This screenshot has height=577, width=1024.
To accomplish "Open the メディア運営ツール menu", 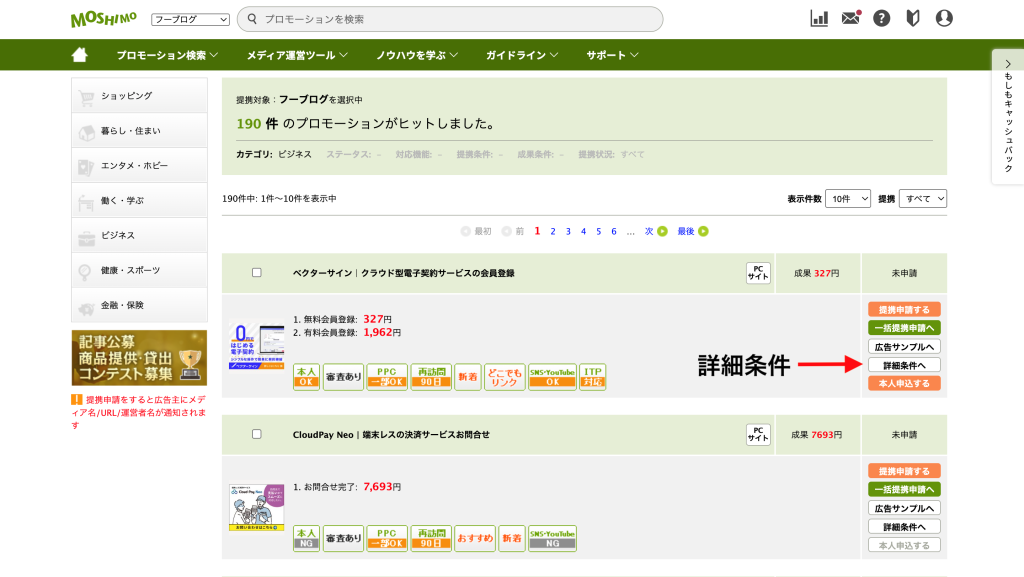I will (x=297, y=55).
